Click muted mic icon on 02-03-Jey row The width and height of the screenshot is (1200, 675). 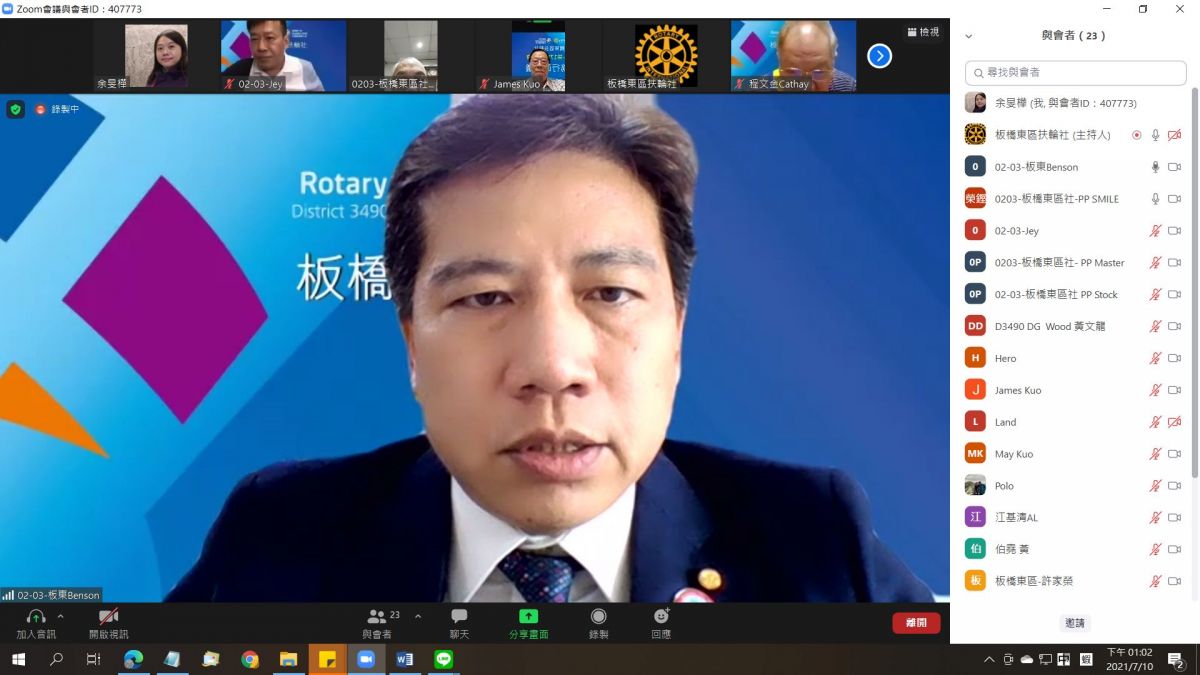coord(1155,231)
